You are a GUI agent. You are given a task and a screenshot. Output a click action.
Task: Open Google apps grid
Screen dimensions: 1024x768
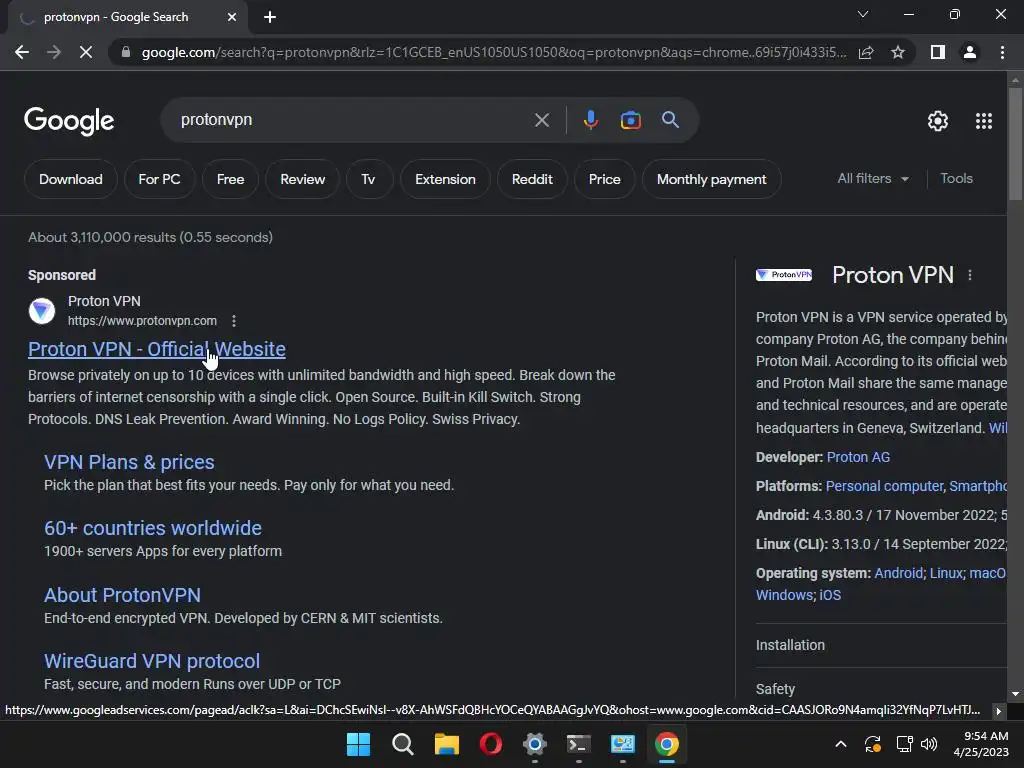point(984,121)
